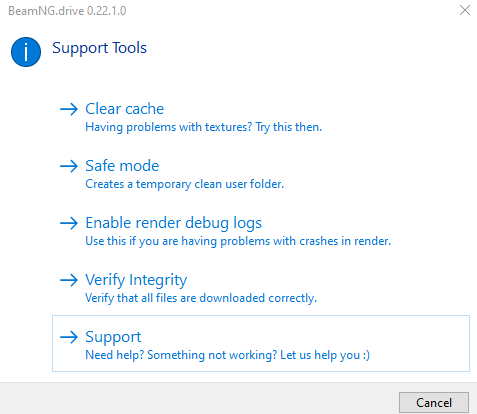Click the arrow icon beside Safe mode
Screen dimensions: 477x414
point(69,166)
